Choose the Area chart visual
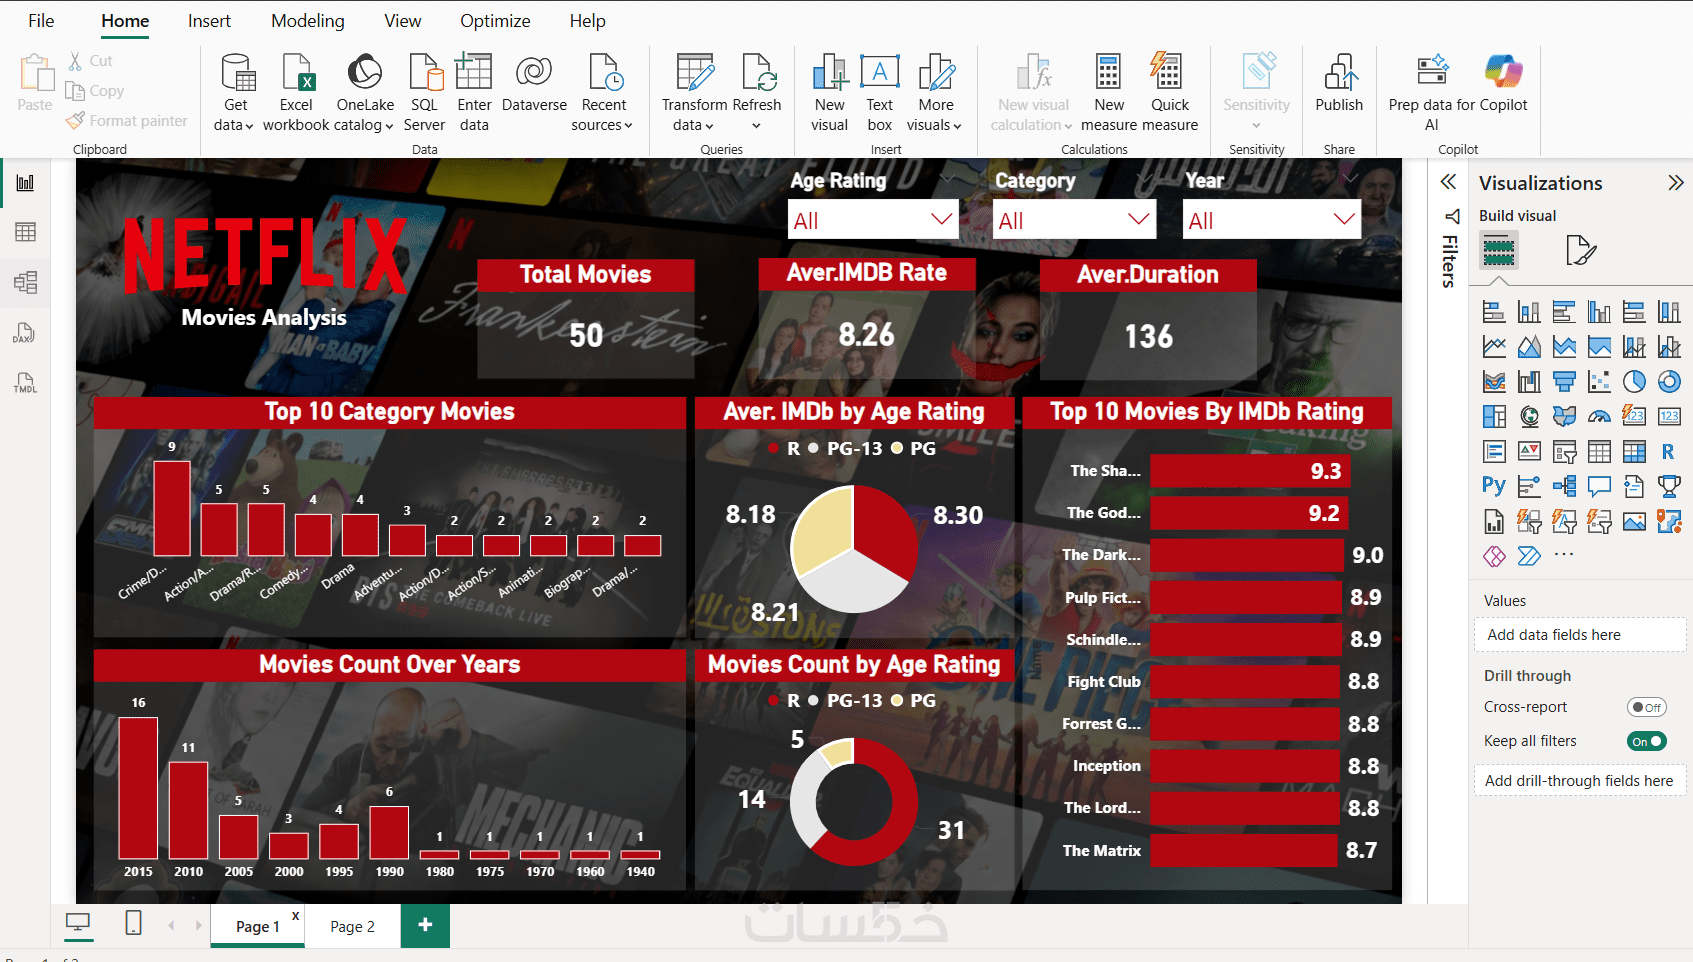The height and width of the screenshot is (962, 1693). click(1529, 347)
